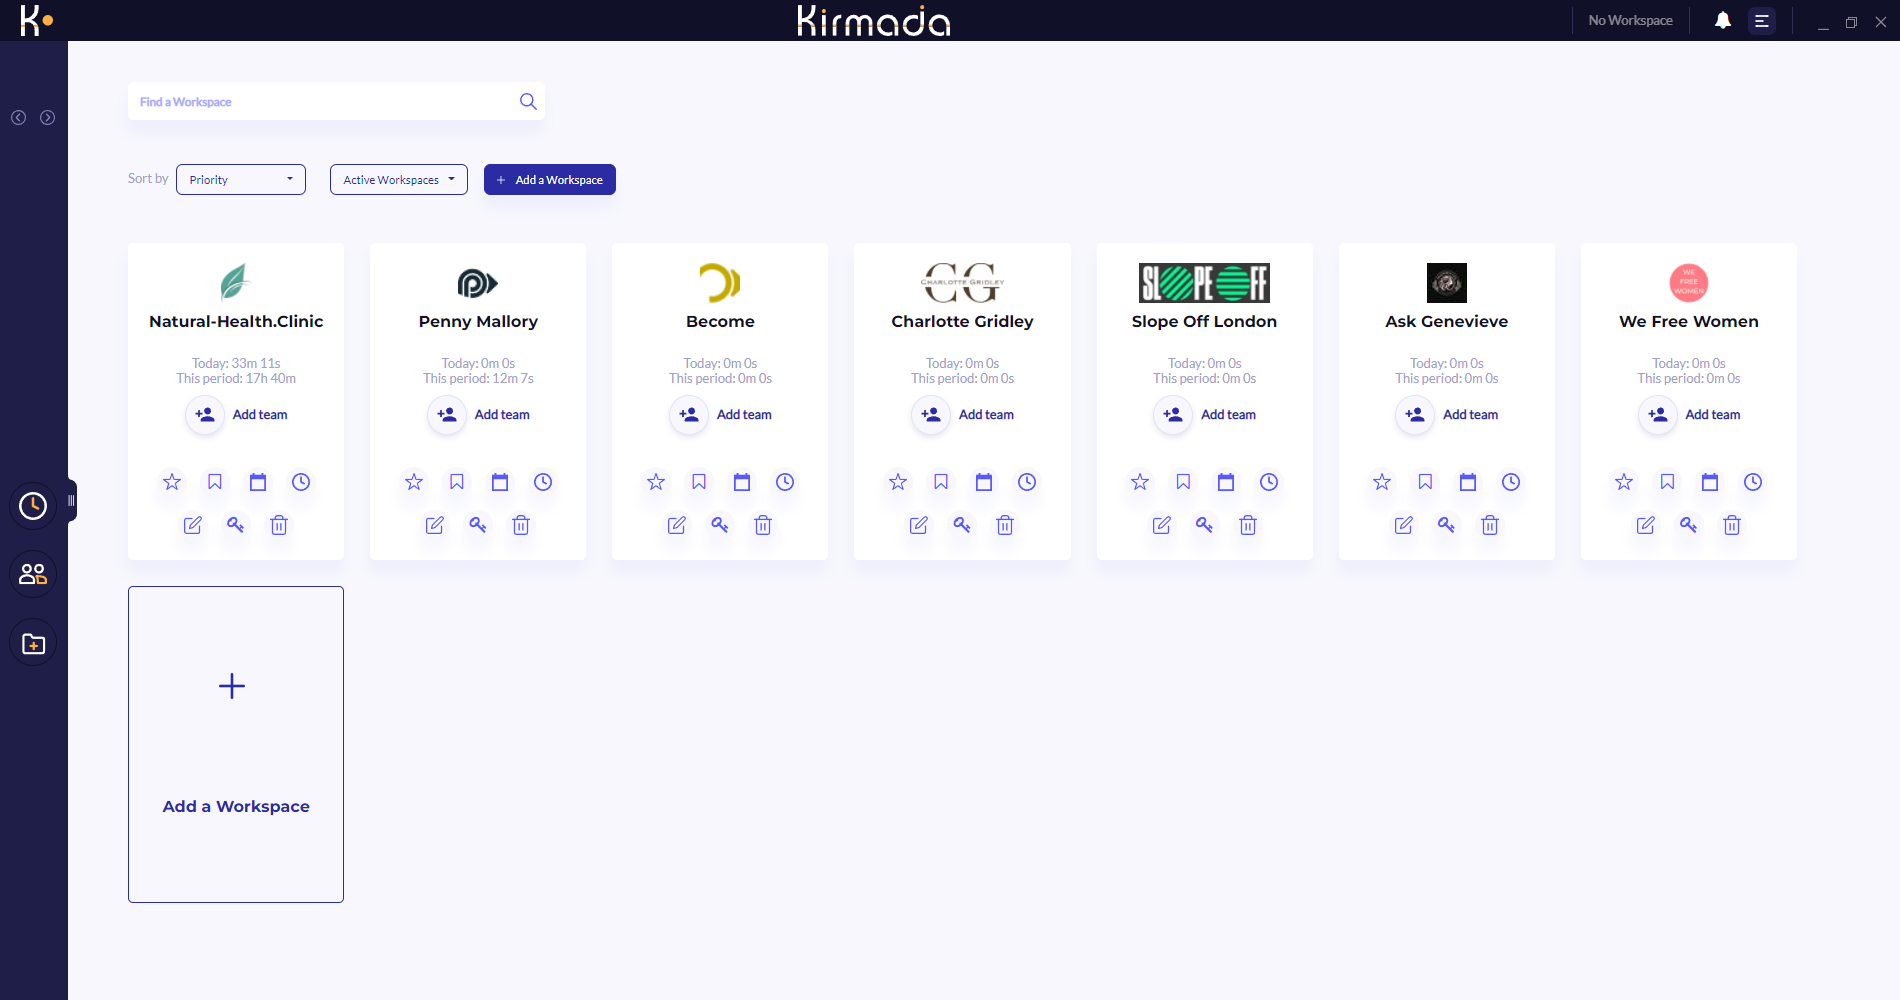Favorite the Natural-Health.Clinic workspace star
Viewport: 1900px width, 1000px height.
point(171,481)
